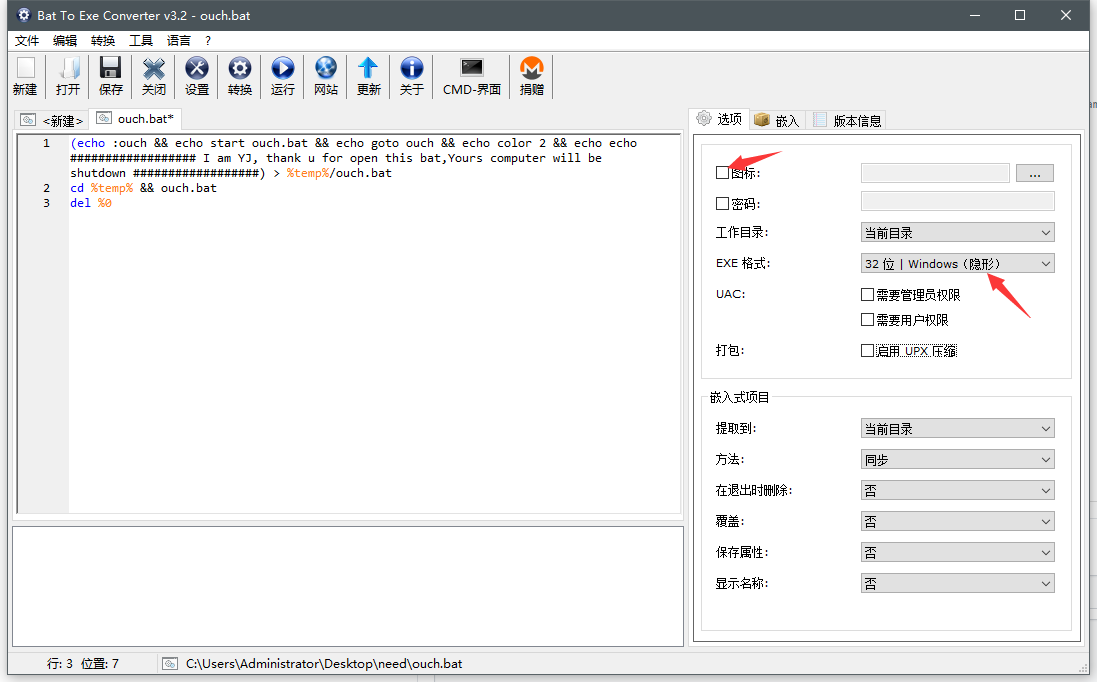1097x682 pixels.
Task: Click inside the password input field
Action: point(957,202)
